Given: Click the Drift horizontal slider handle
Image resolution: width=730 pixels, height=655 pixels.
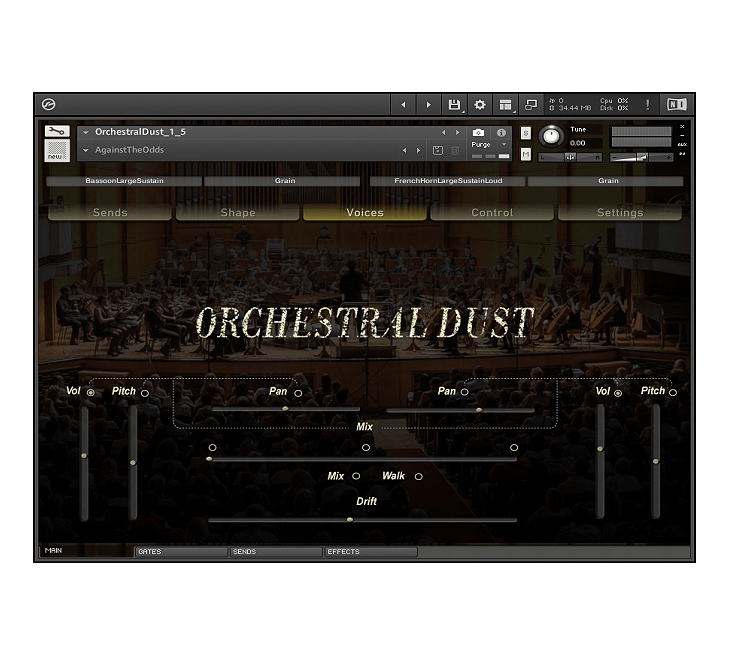Looking at the screenshot, I should 350,520.
